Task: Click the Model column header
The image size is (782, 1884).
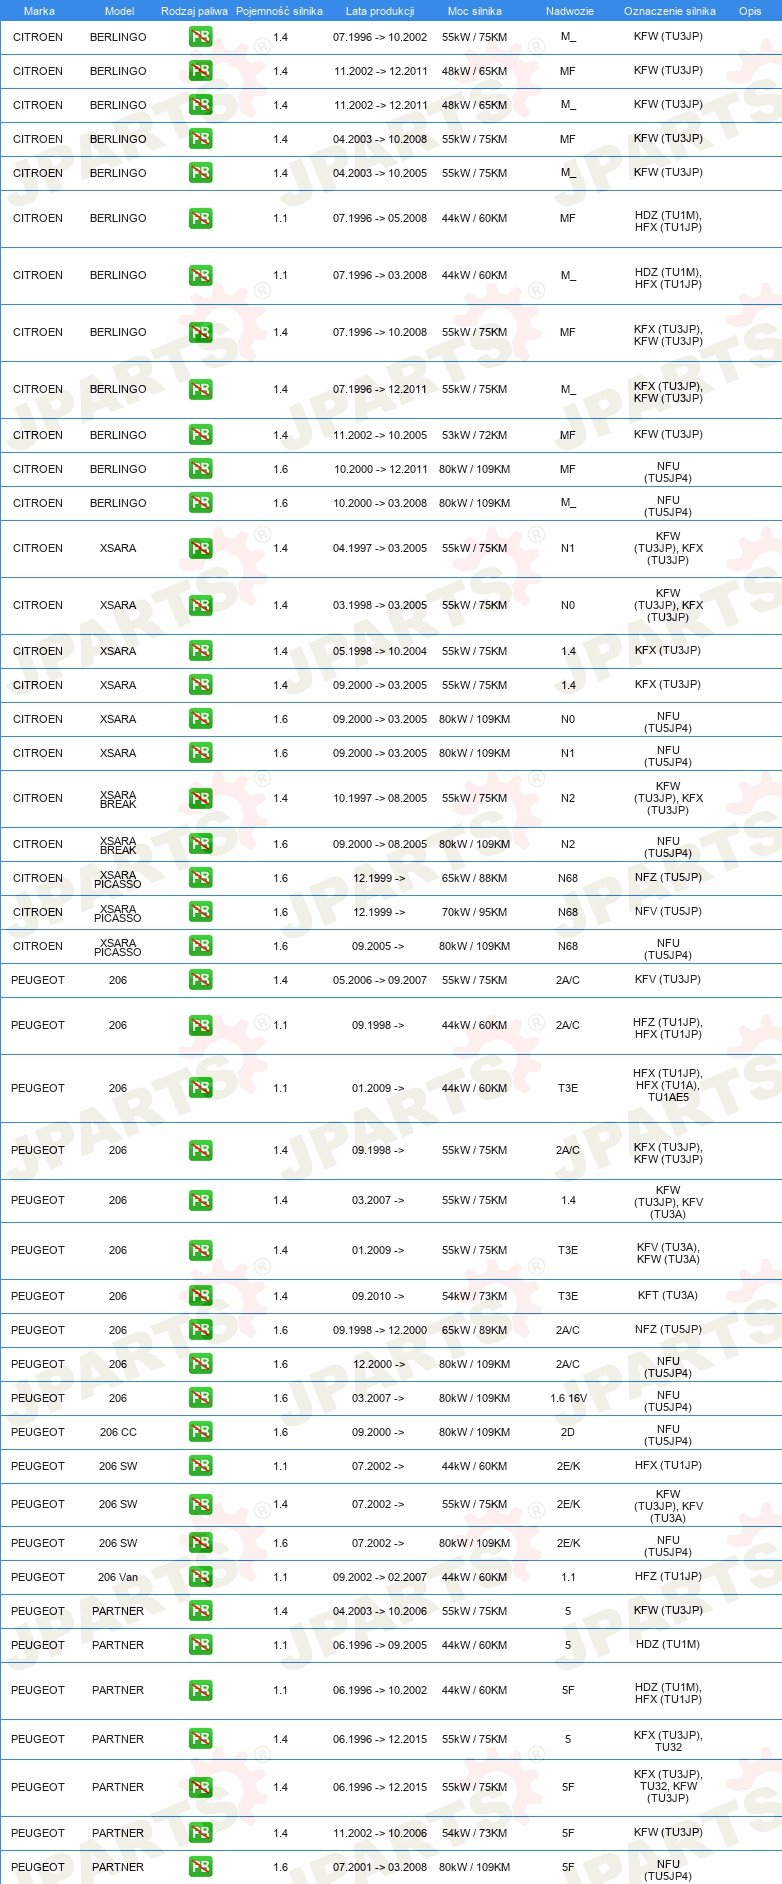Action: pos(119,11)
